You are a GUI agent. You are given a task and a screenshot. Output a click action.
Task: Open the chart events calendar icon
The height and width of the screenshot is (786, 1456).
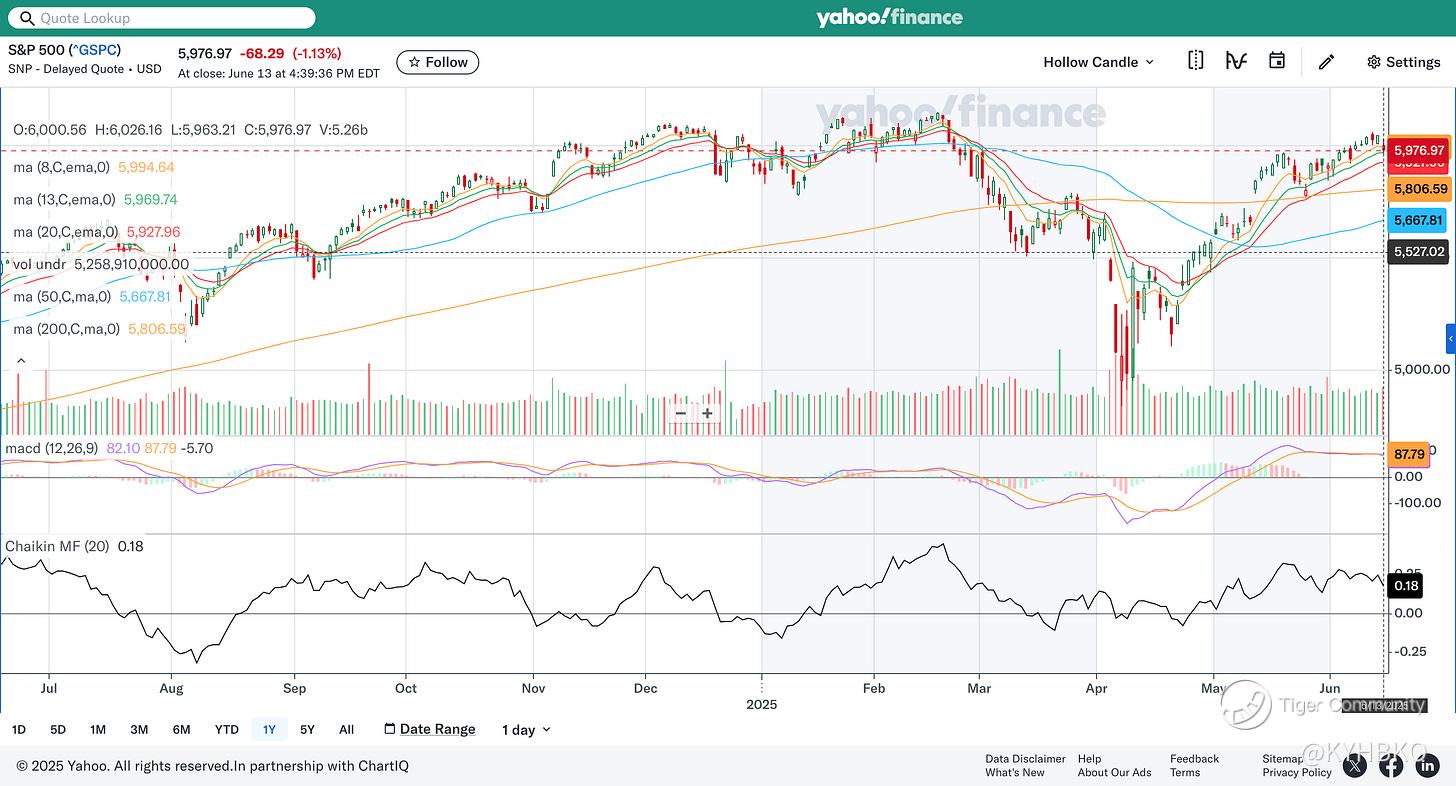(1277, 61)
